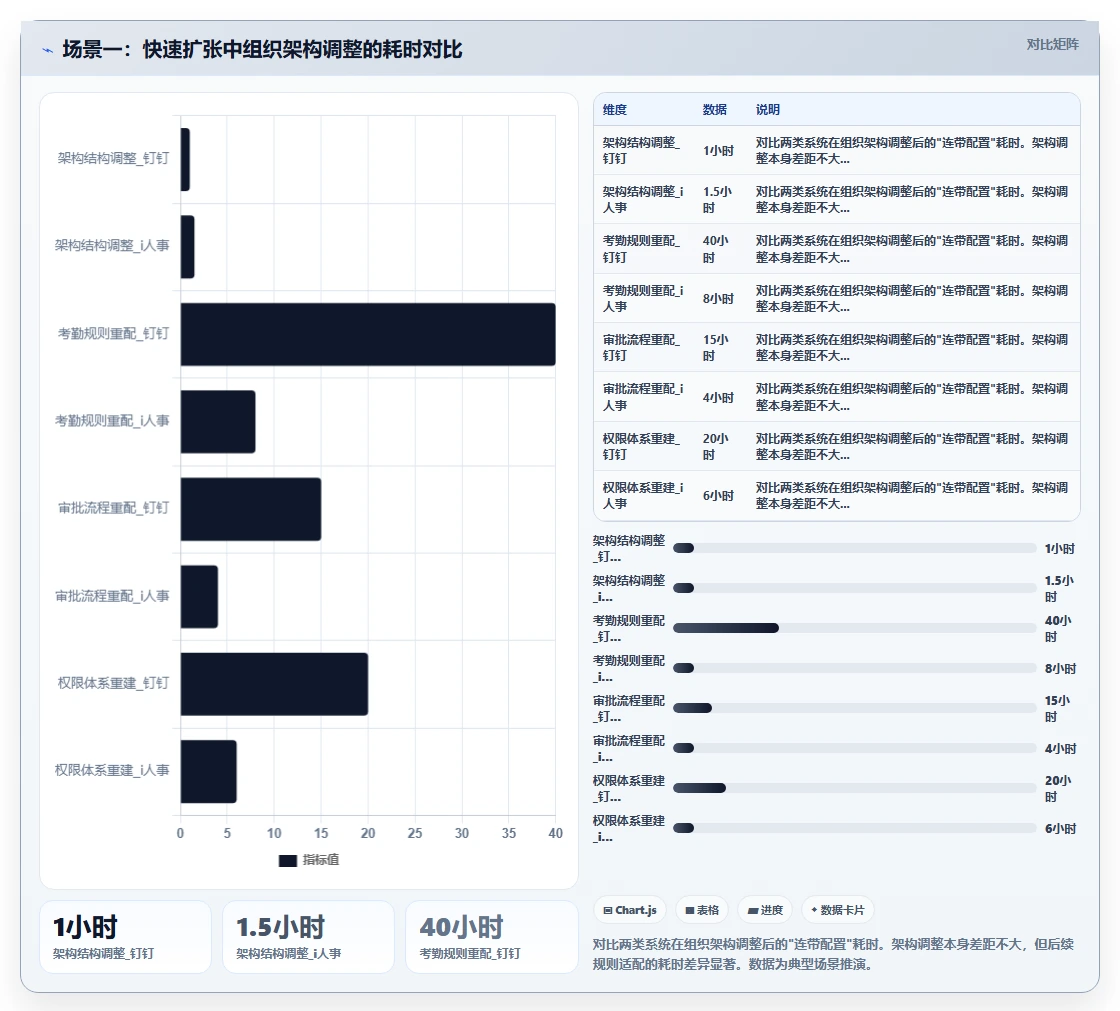Select the 表格 tag chip
The height and width of the screenshot is (1011, 1120).
click(x=702, y=910)
